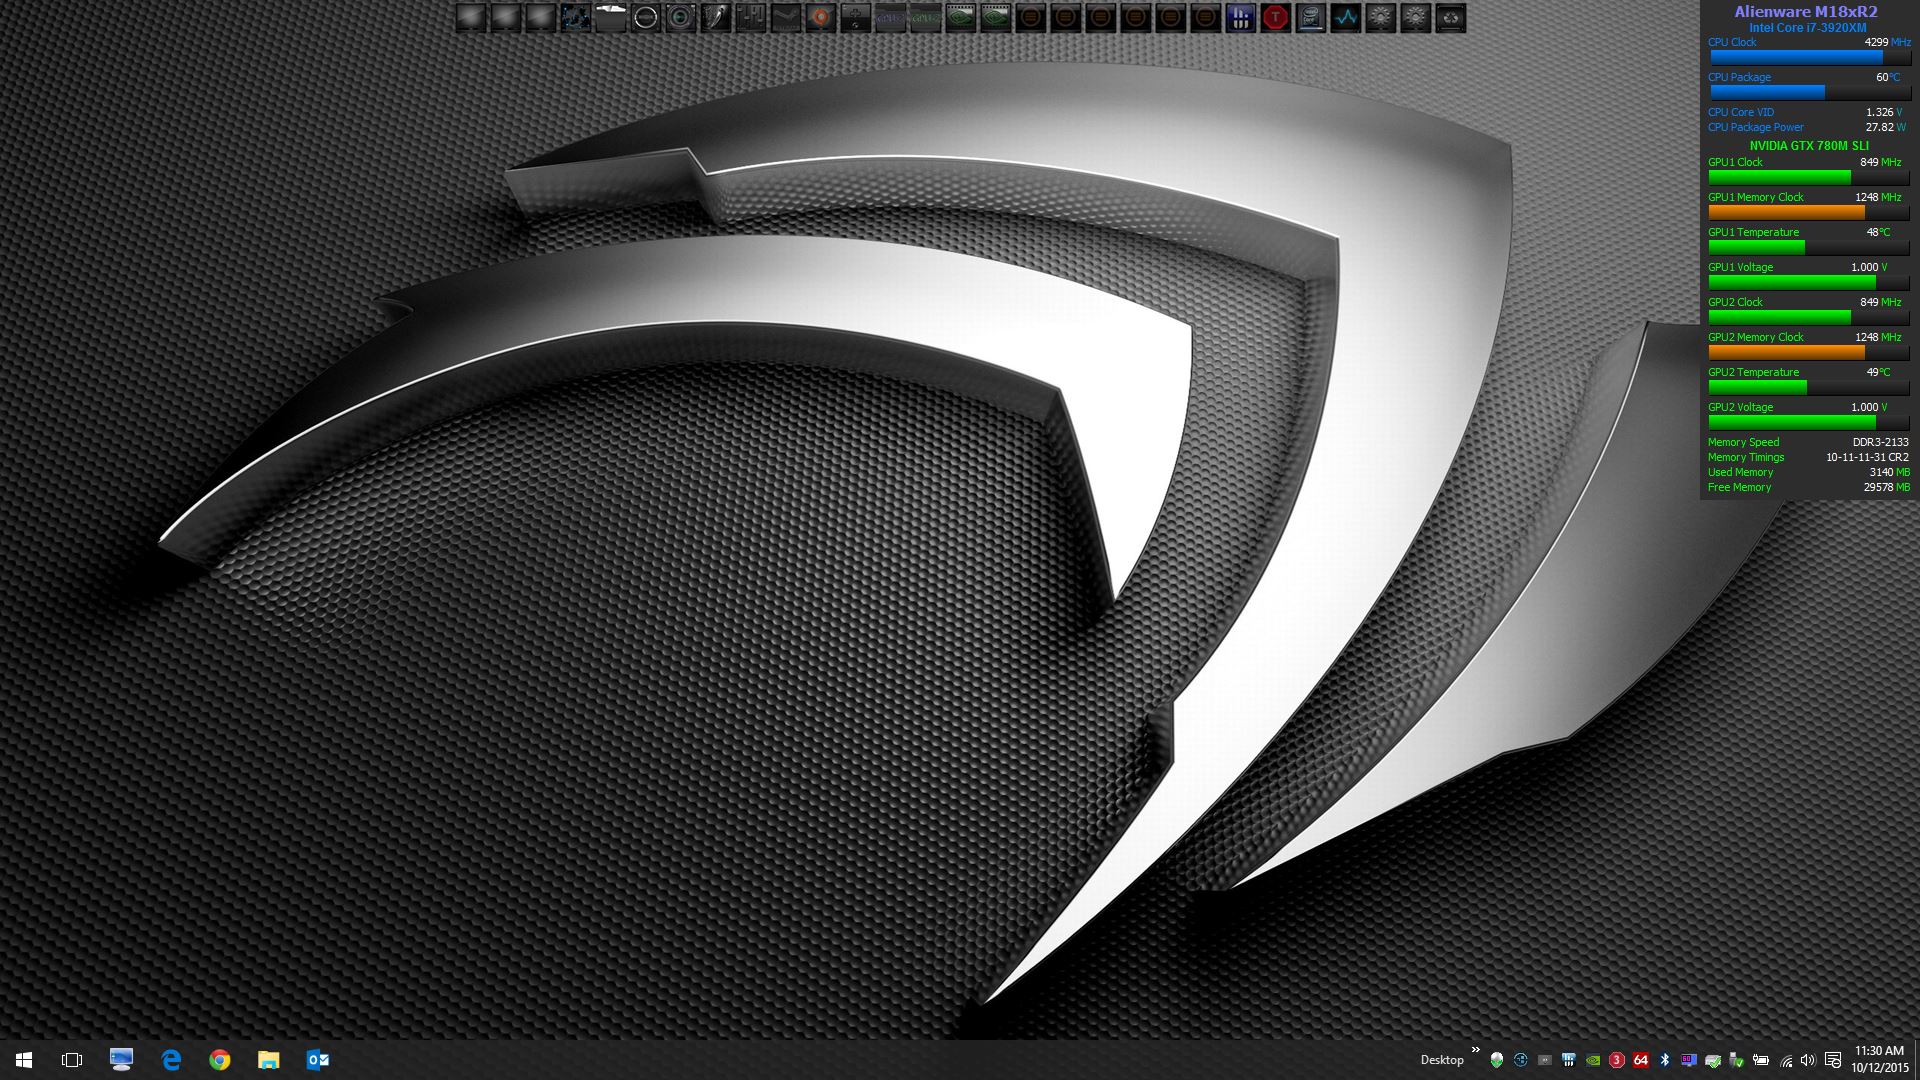Click the GPU2 Memory Clock label
1920x1080 pixels.
click(1755, 337)
